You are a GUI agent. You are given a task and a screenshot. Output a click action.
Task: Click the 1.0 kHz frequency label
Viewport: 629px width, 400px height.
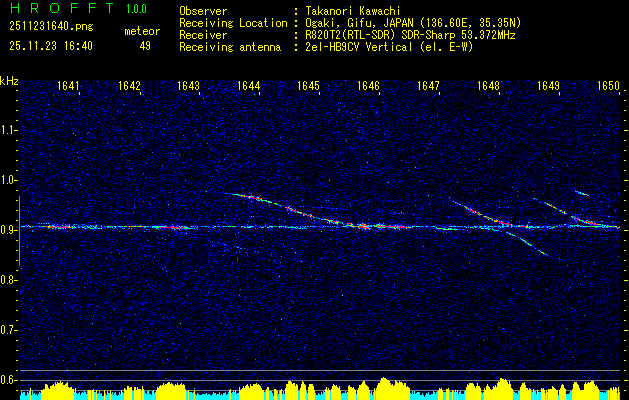point(9,180)
